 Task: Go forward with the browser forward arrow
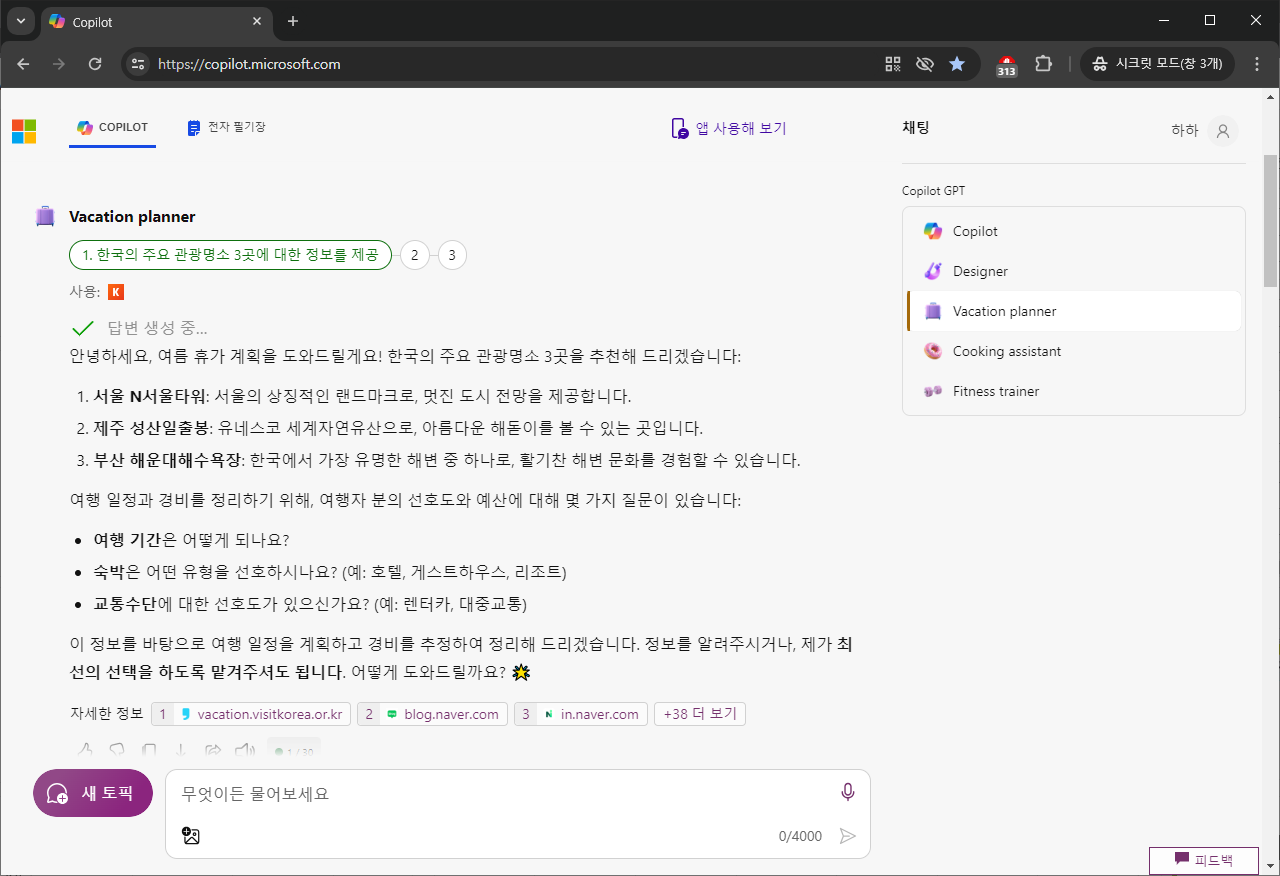tap(59, 64)
